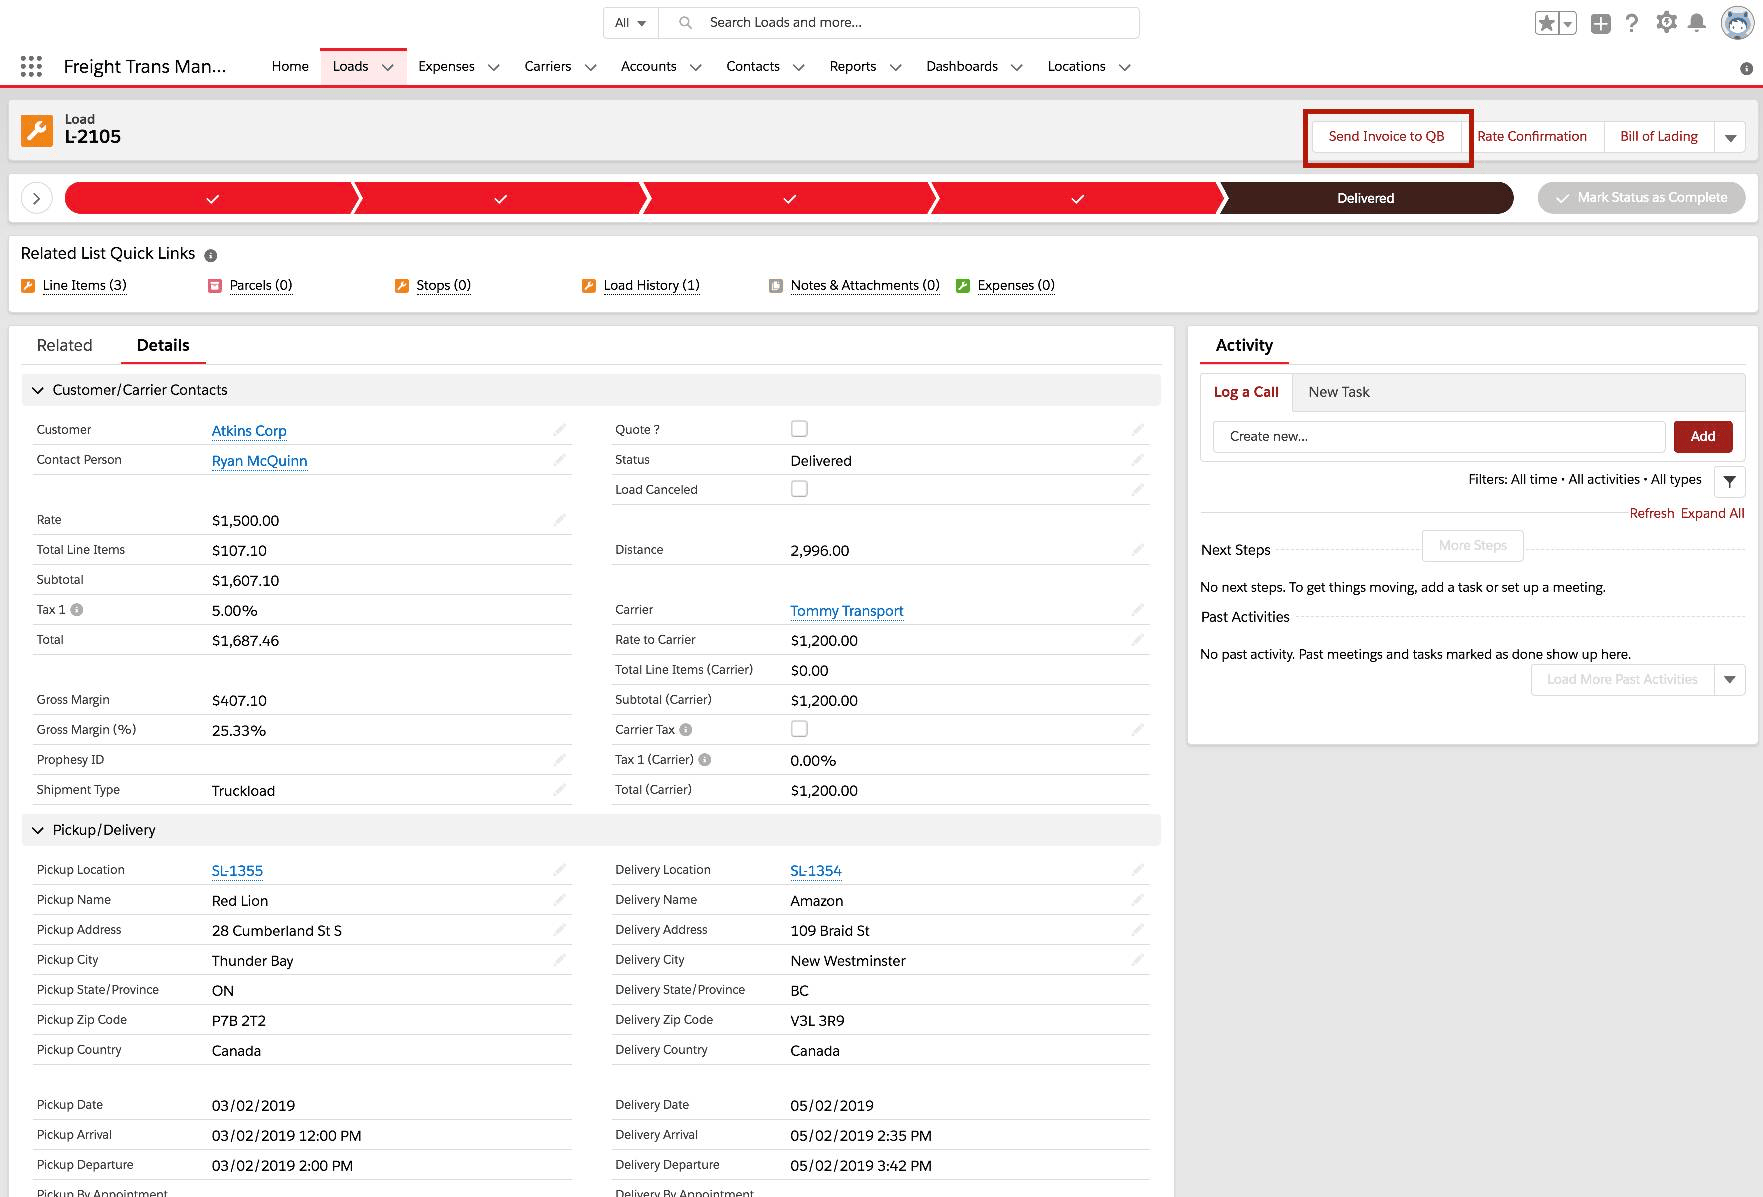This screenshot has width=1763, height=1197.
Task: Edit the Rate to Carrier pencil icon
Action: point(1138,640)
